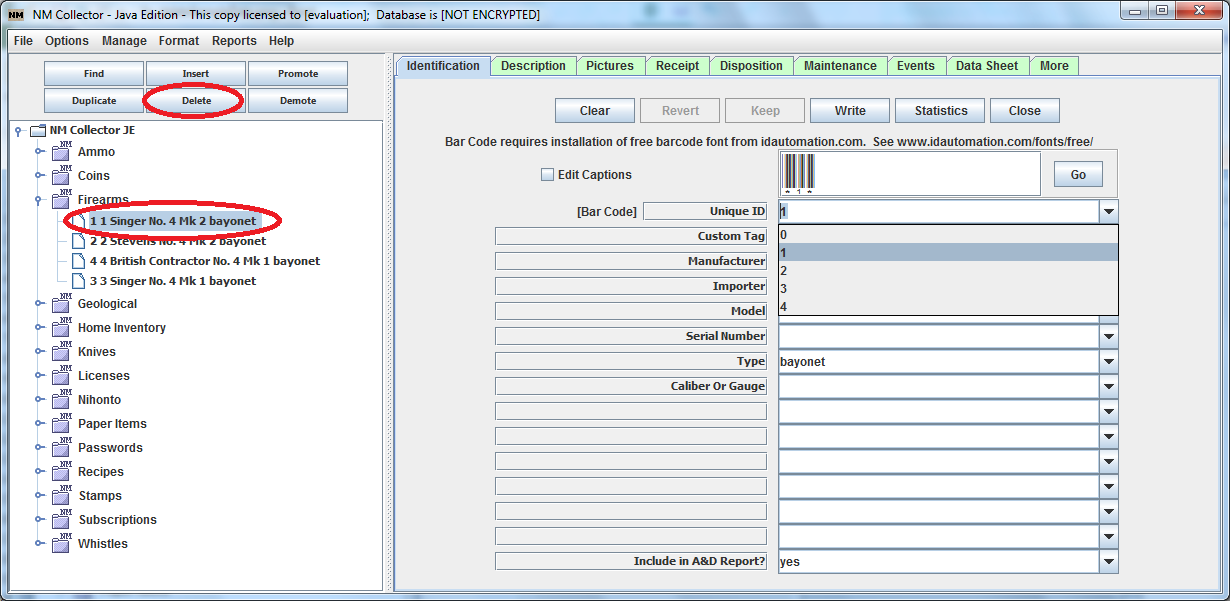Open the Type dropdown
1230x601 pixels.
1108,361
